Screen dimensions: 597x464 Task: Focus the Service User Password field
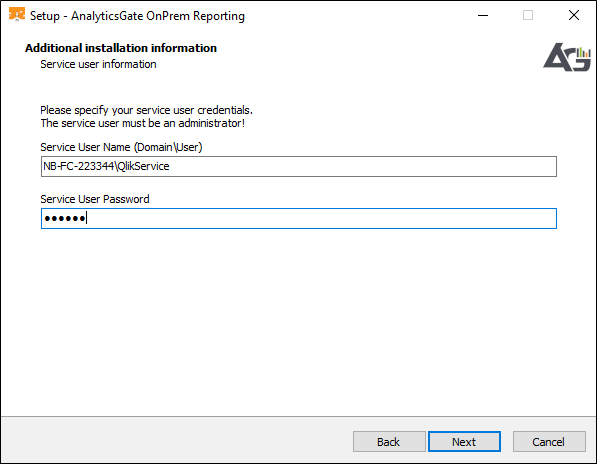[298, 218]
